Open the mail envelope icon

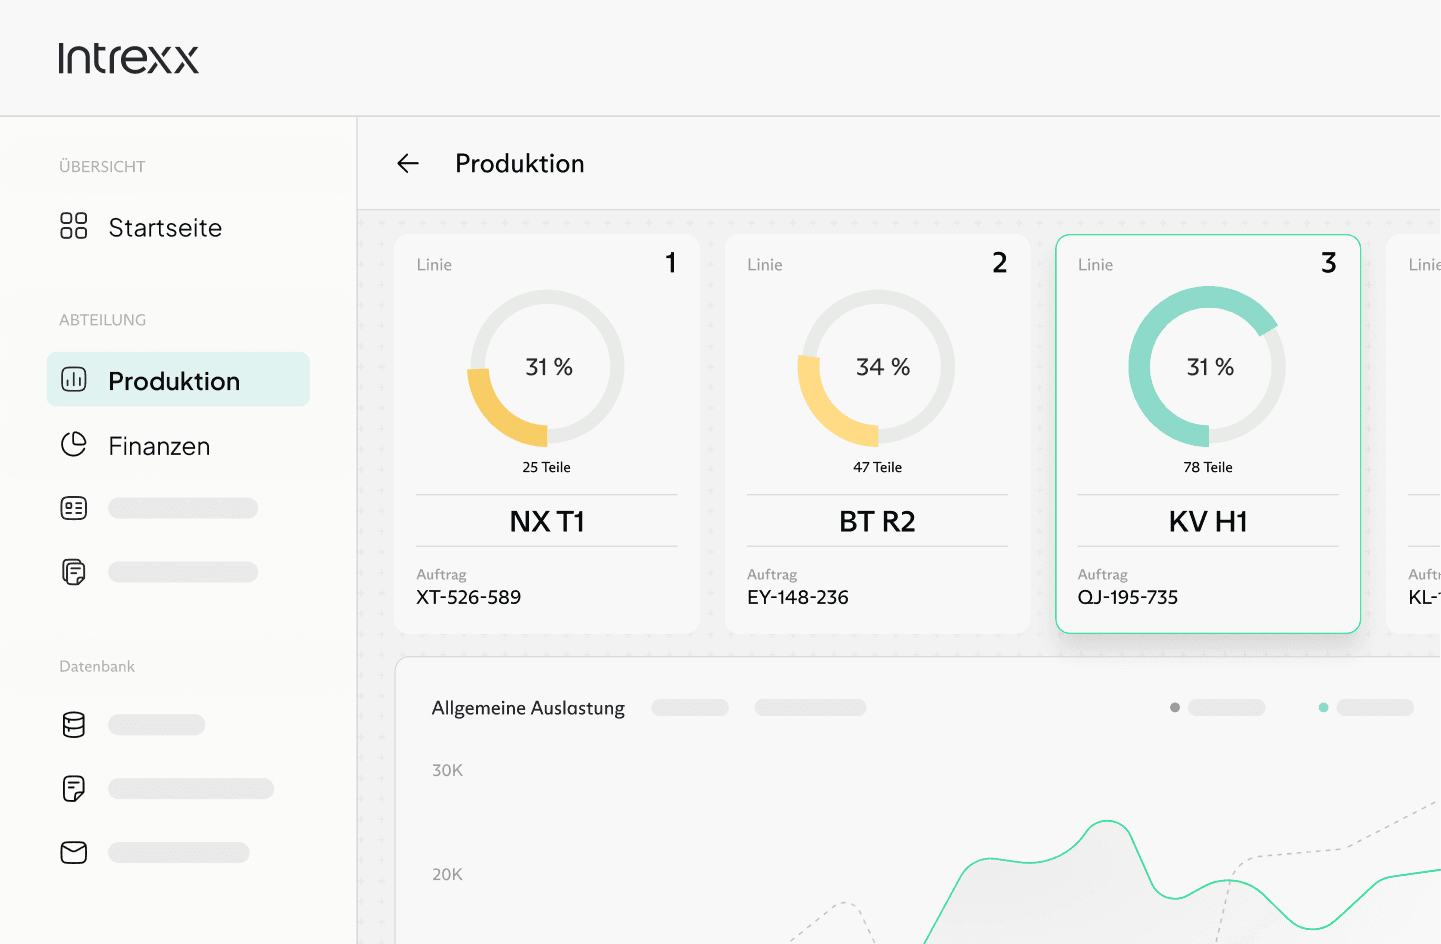click(74, 853)
